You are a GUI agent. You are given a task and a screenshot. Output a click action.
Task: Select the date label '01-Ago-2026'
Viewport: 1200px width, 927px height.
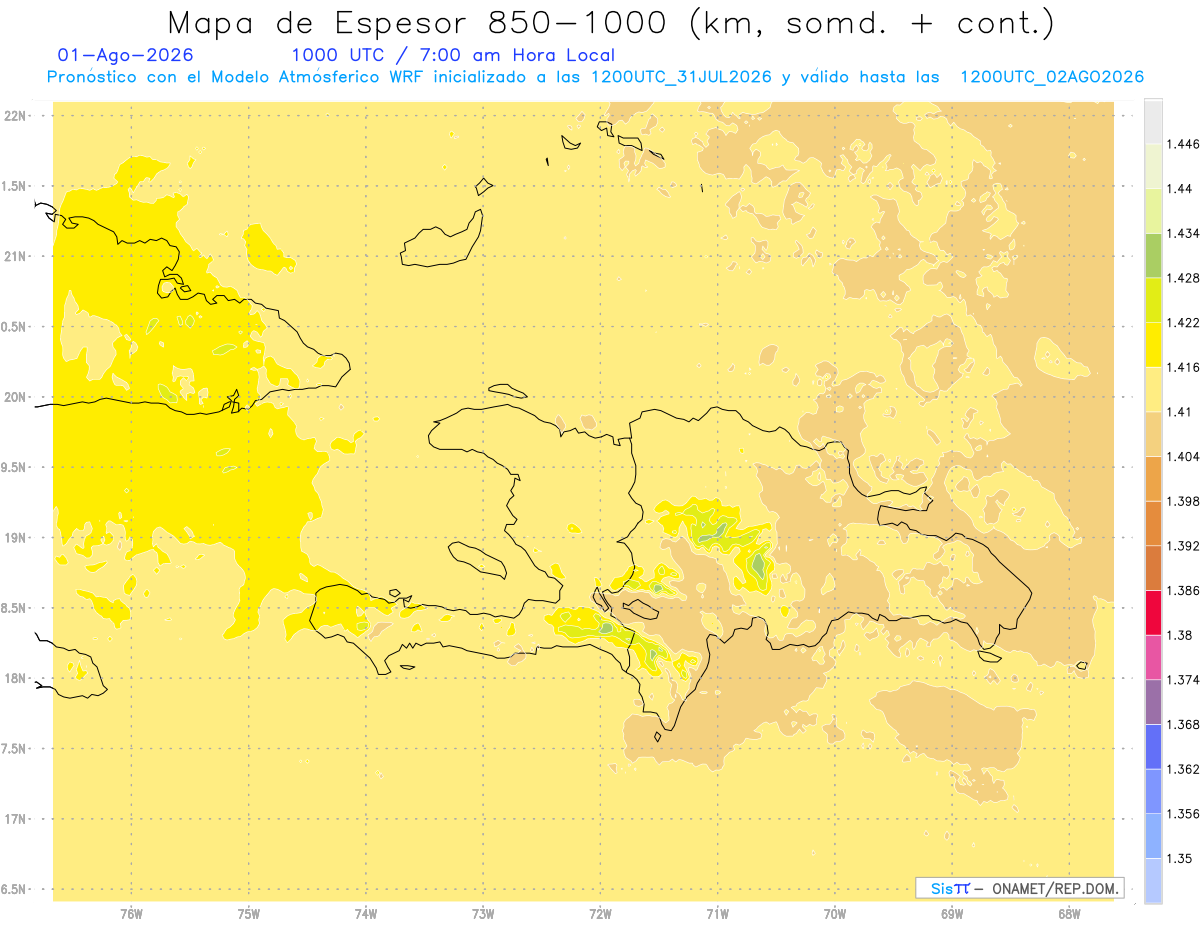click(x=126, y=55)
